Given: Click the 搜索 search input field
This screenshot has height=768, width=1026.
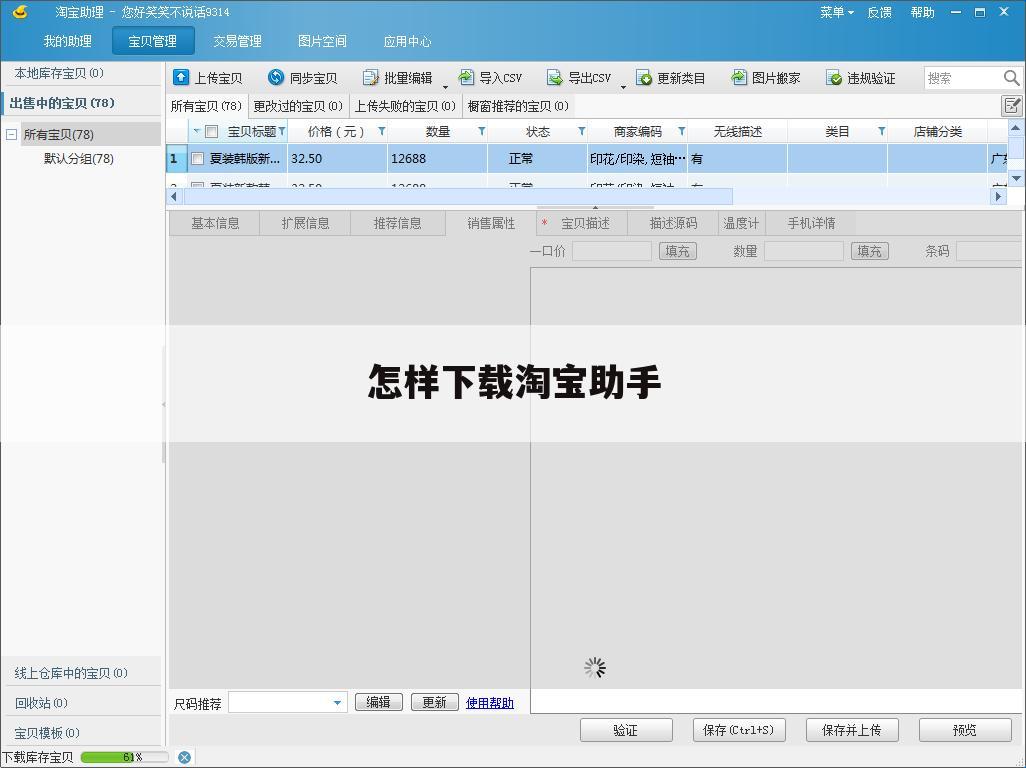Looking at the screenshot, I should point(963,78).
